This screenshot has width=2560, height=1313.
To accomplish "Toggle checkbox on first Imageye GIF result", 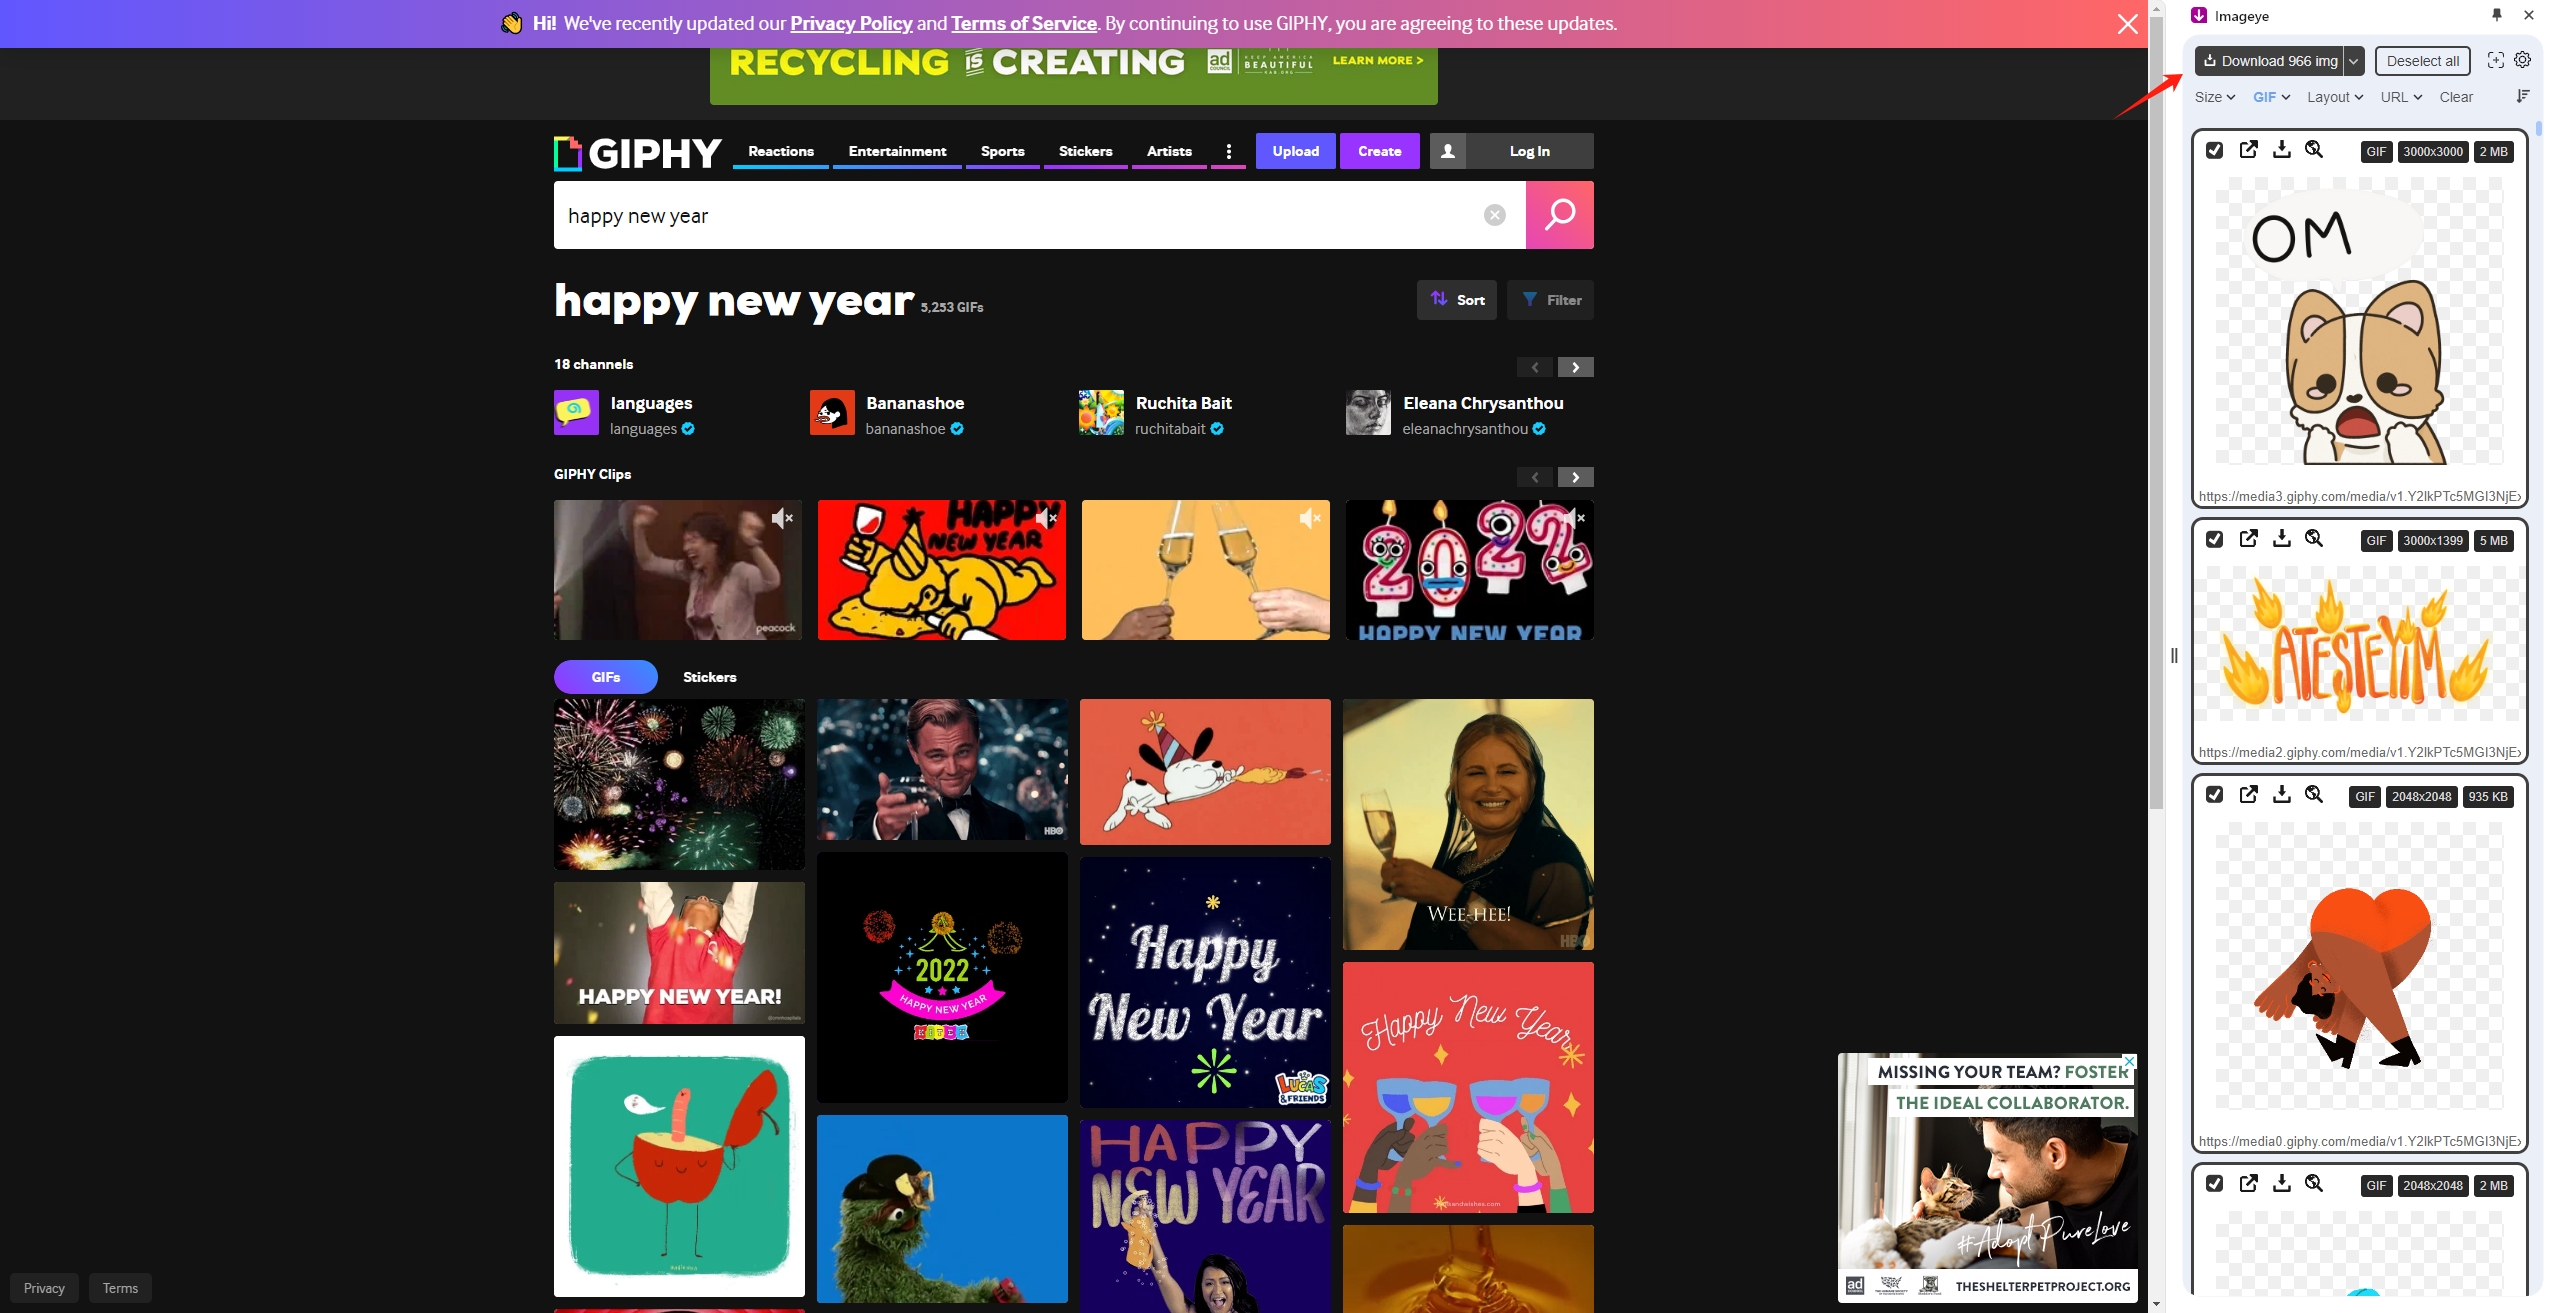I will pos(2213,151).
